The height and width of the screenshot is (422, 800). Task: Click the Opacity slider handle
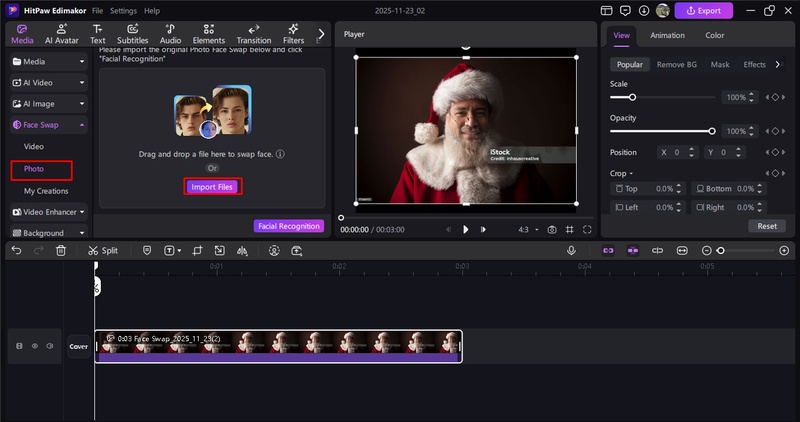(x=712, y=131)
